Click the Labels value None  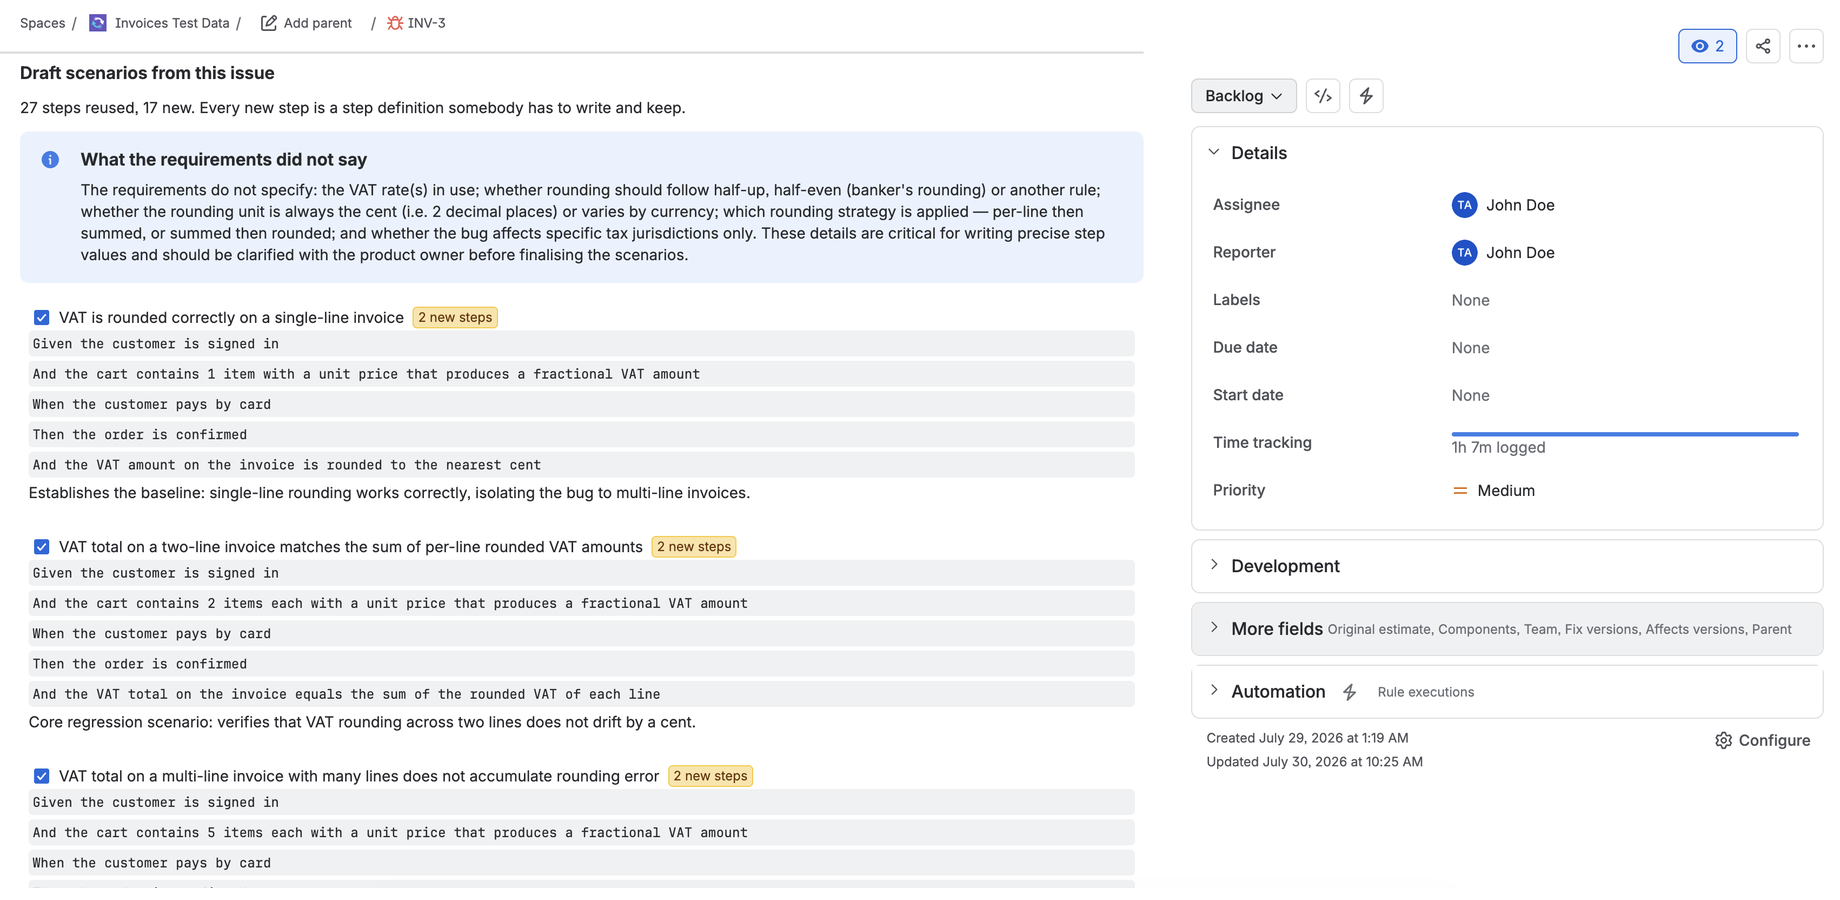[x=1470, y=300]
